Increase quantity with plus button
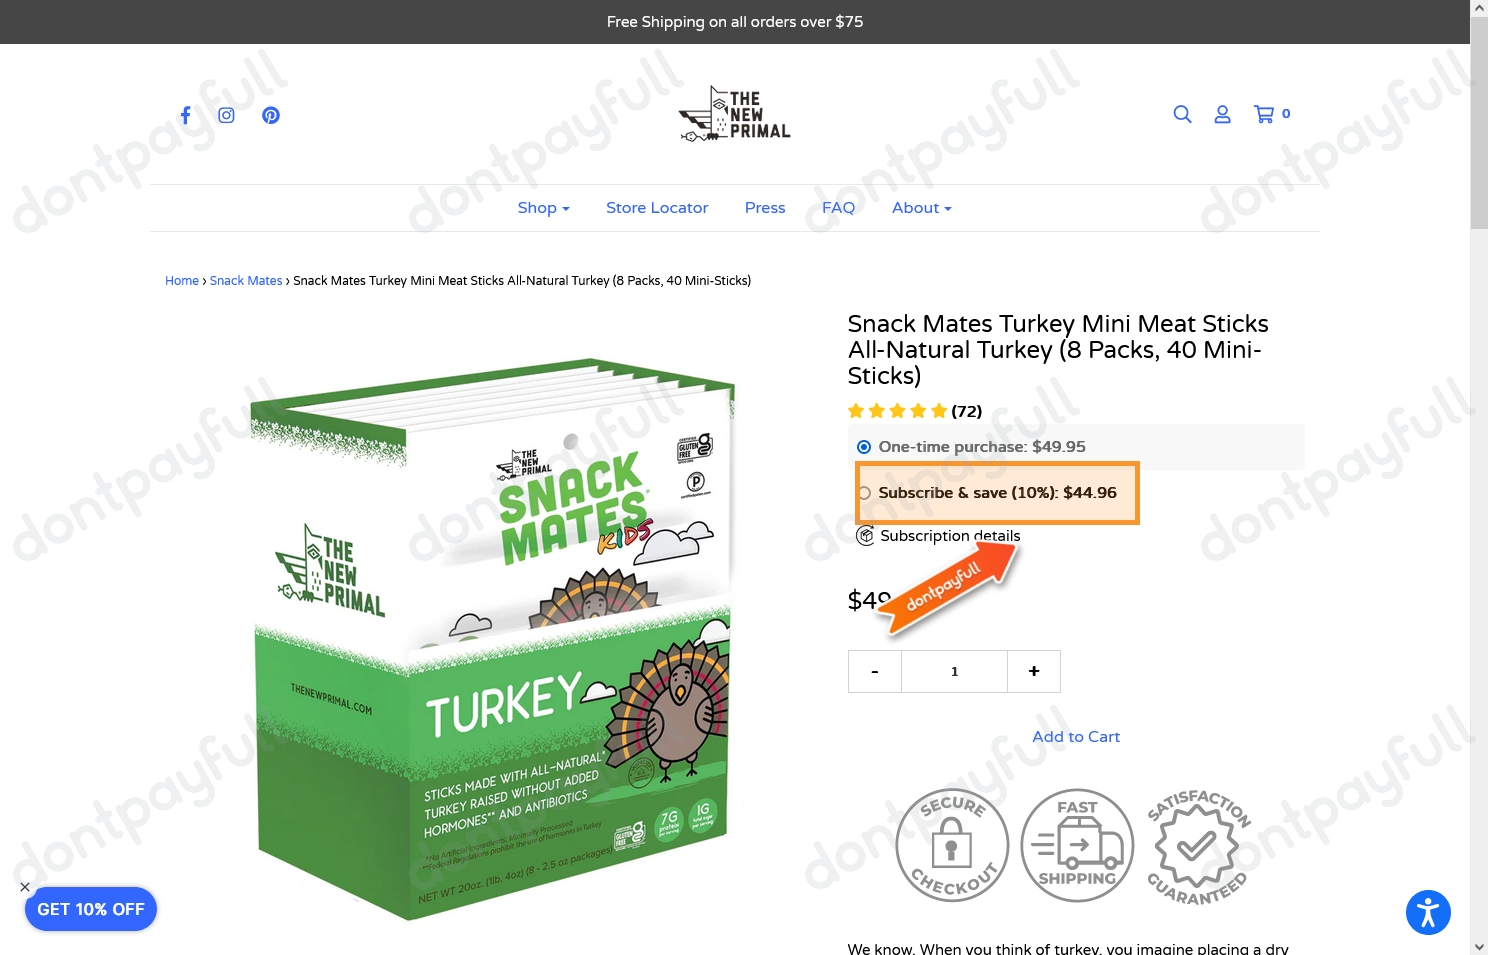This screenshot has height=955, width=1488. click(x=1034, y=671)
